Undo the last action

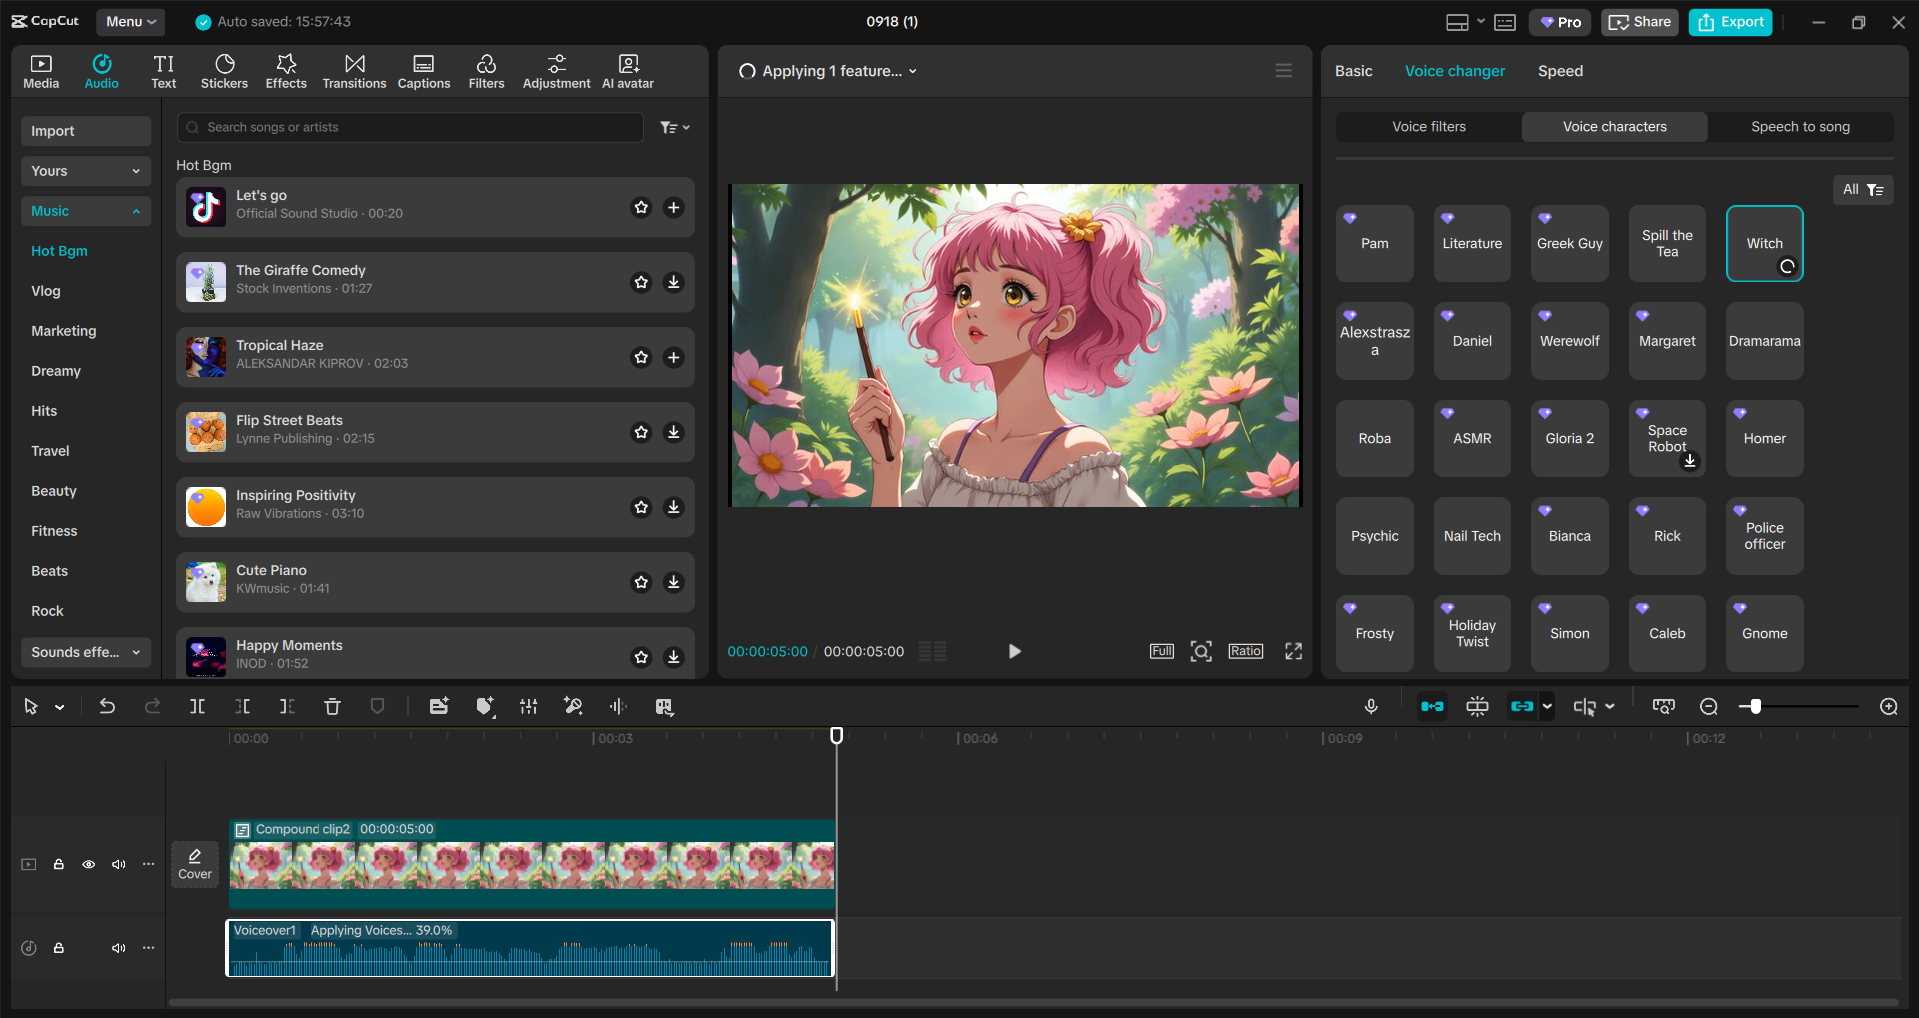point(107,706)
